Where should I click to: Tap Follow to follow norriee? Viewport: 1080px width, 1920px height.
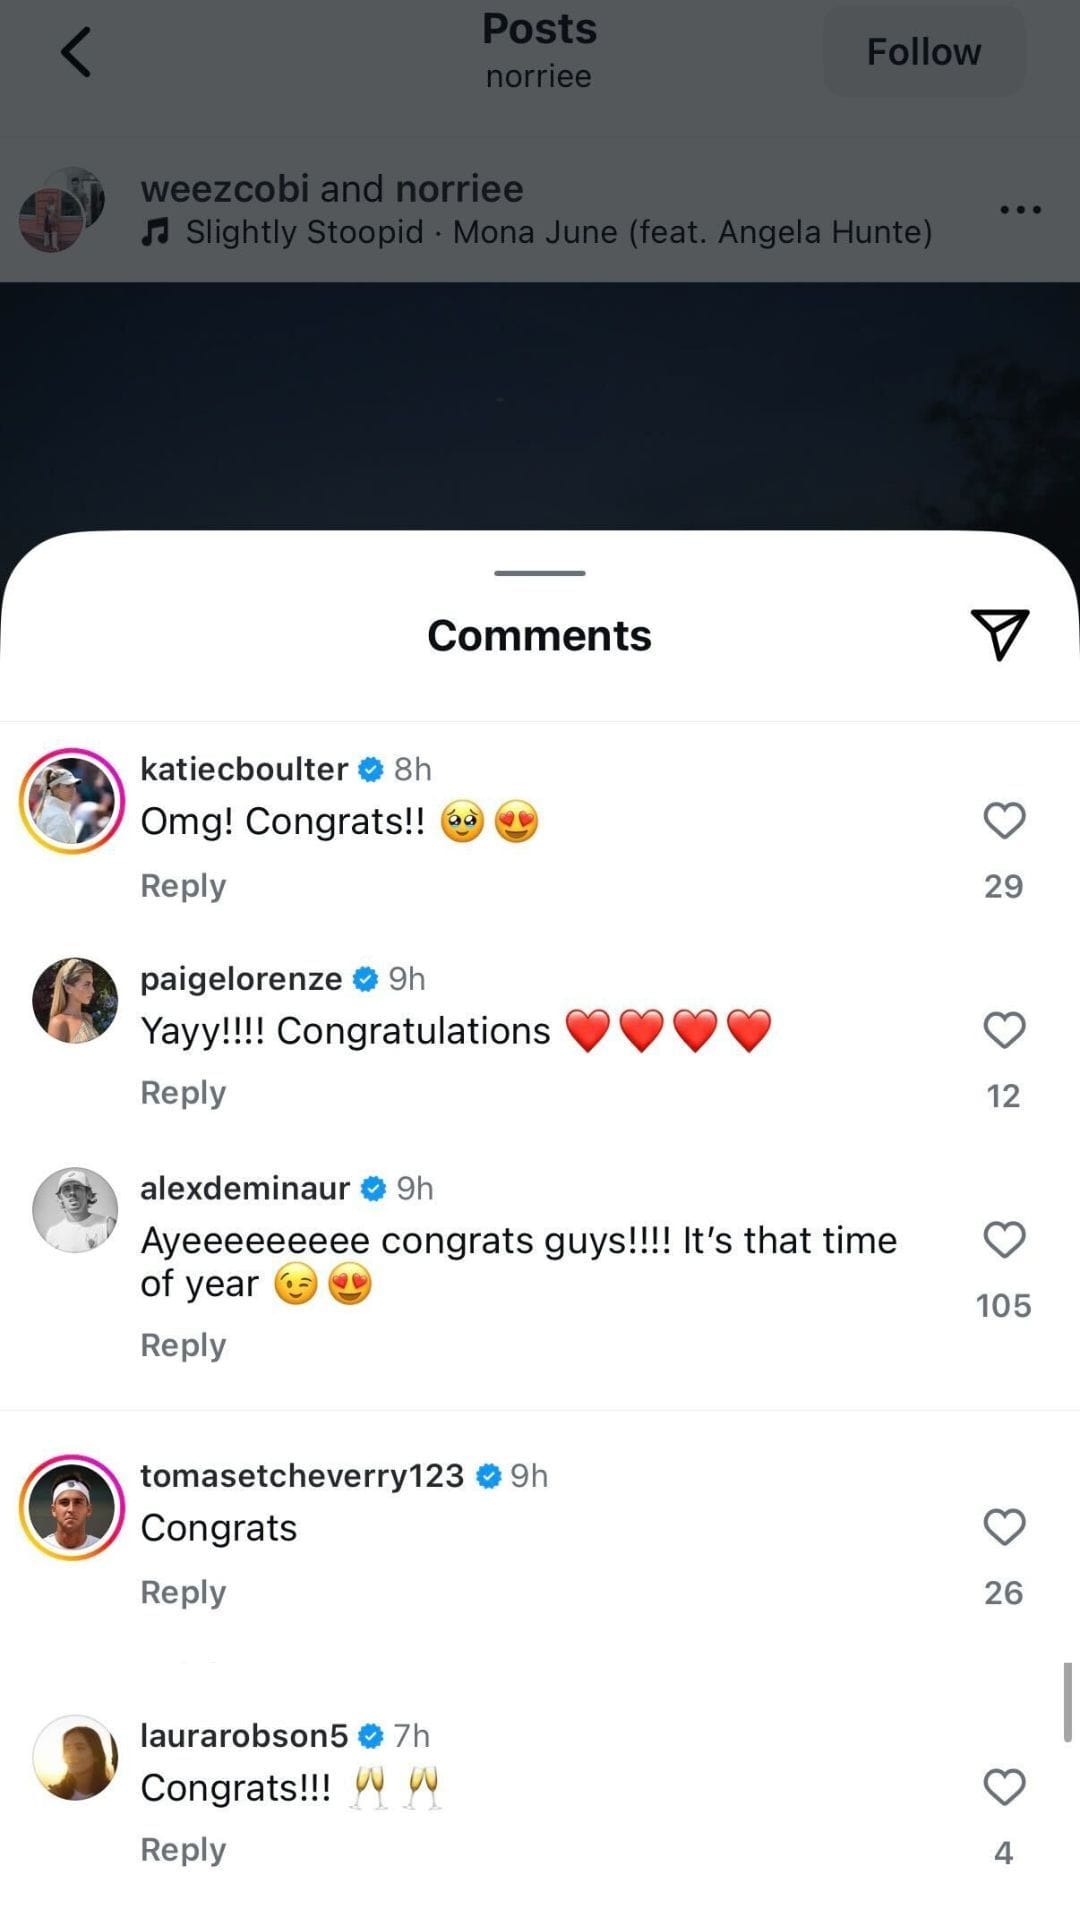pos(922,51)
